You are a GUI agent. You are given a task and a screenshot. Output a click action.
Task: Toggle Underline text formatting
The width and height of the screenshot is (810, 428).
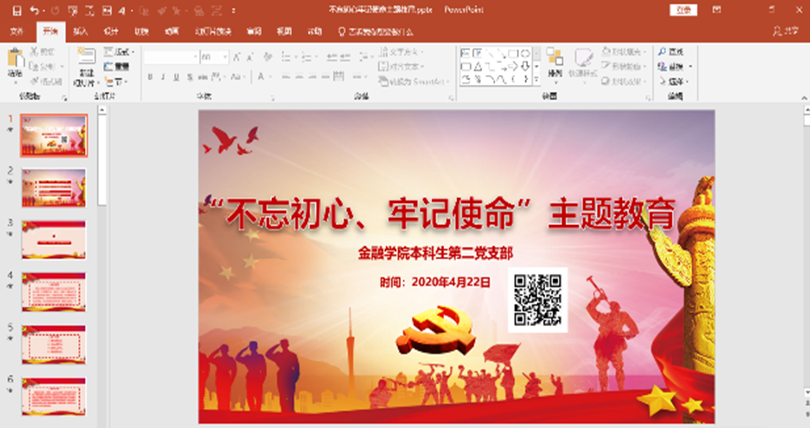177,76
